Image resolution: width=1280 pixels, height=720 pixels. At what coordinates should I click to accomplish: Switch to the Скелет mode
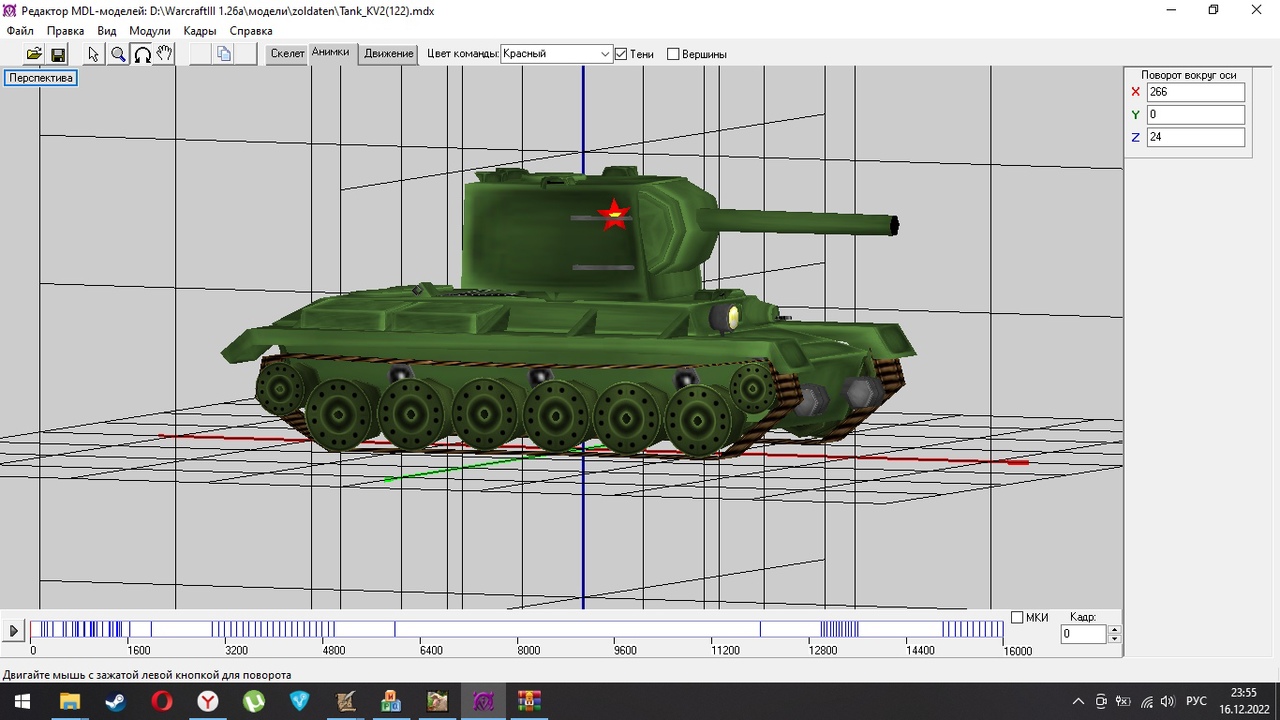click(287, 54)
